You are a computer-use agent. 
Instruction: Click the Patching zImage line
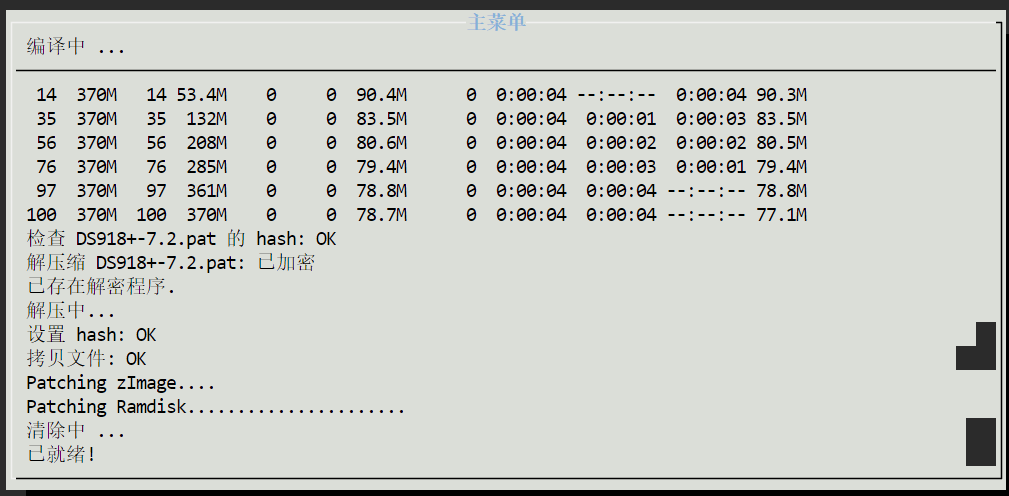click(x=120, y=382)
